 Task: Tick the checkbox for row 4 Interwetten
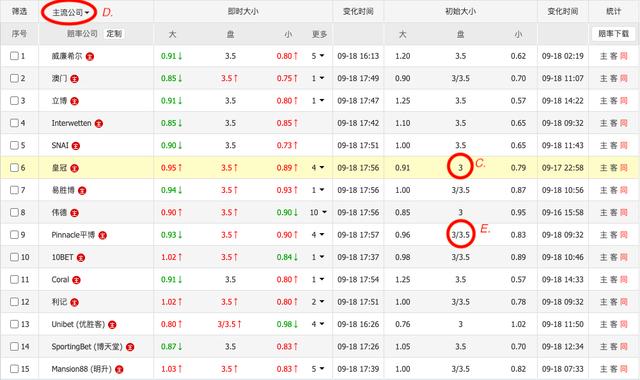pos(14,123)
